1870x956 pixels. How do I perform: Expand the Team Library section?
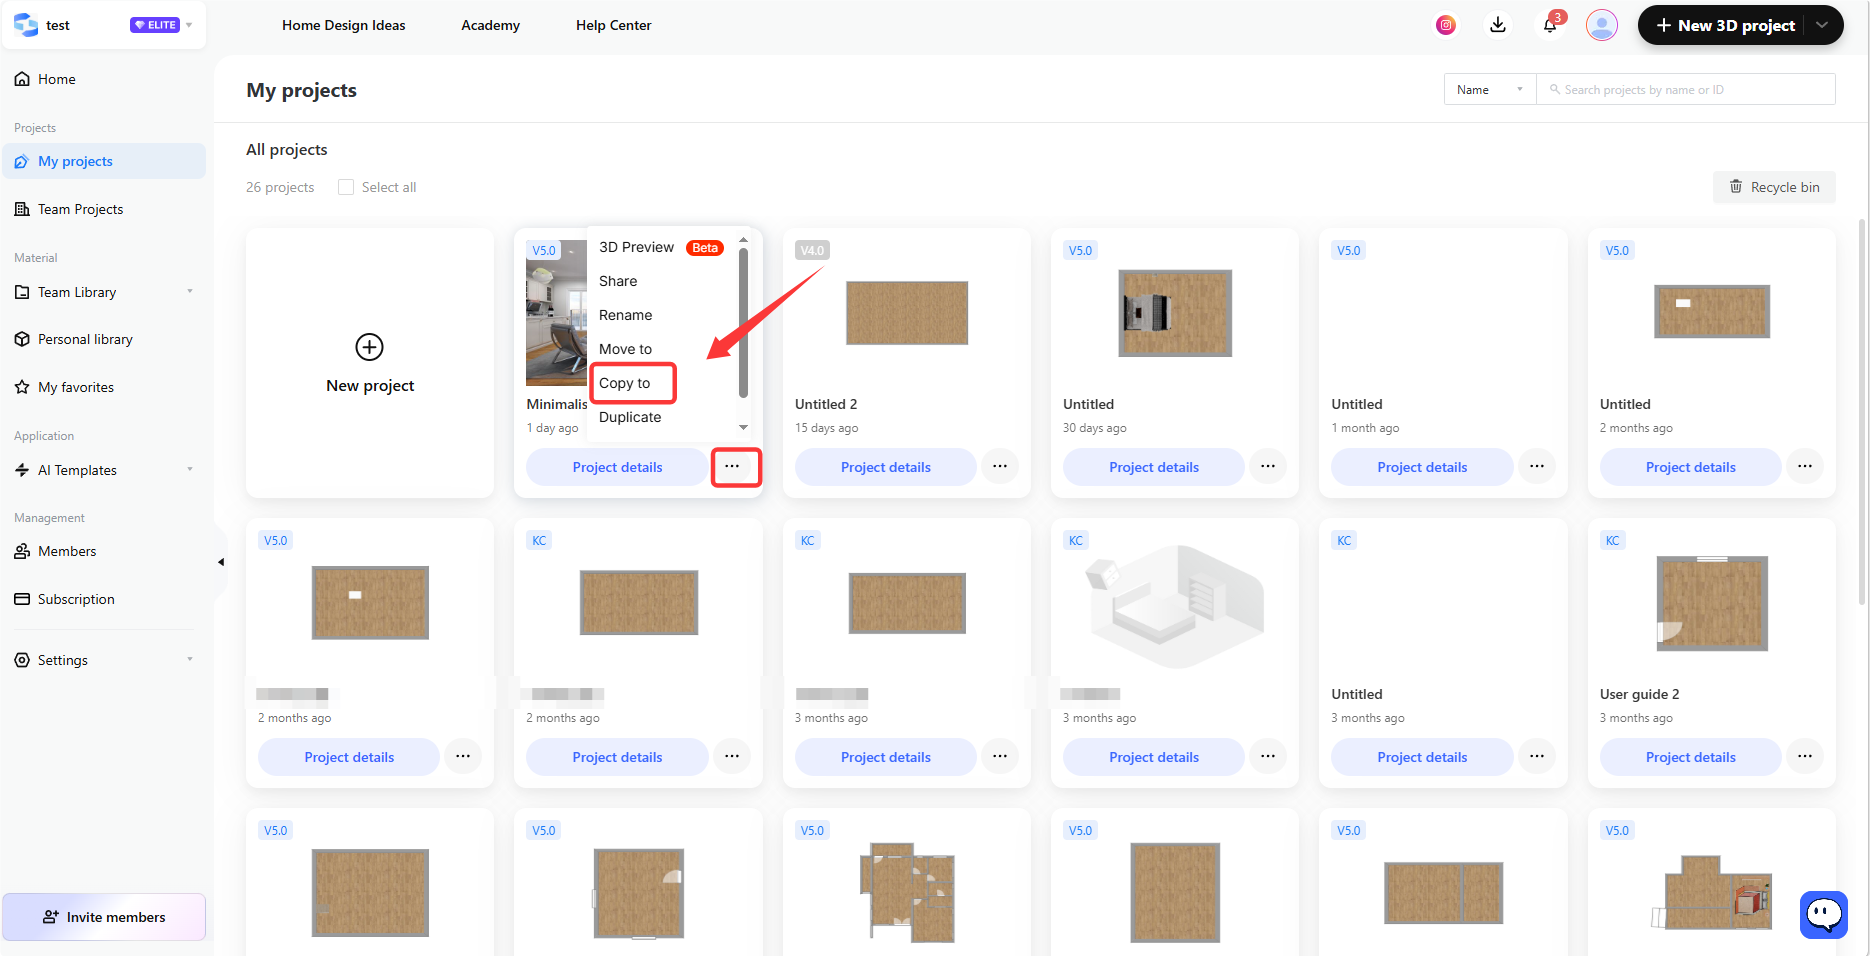point(190,292)
